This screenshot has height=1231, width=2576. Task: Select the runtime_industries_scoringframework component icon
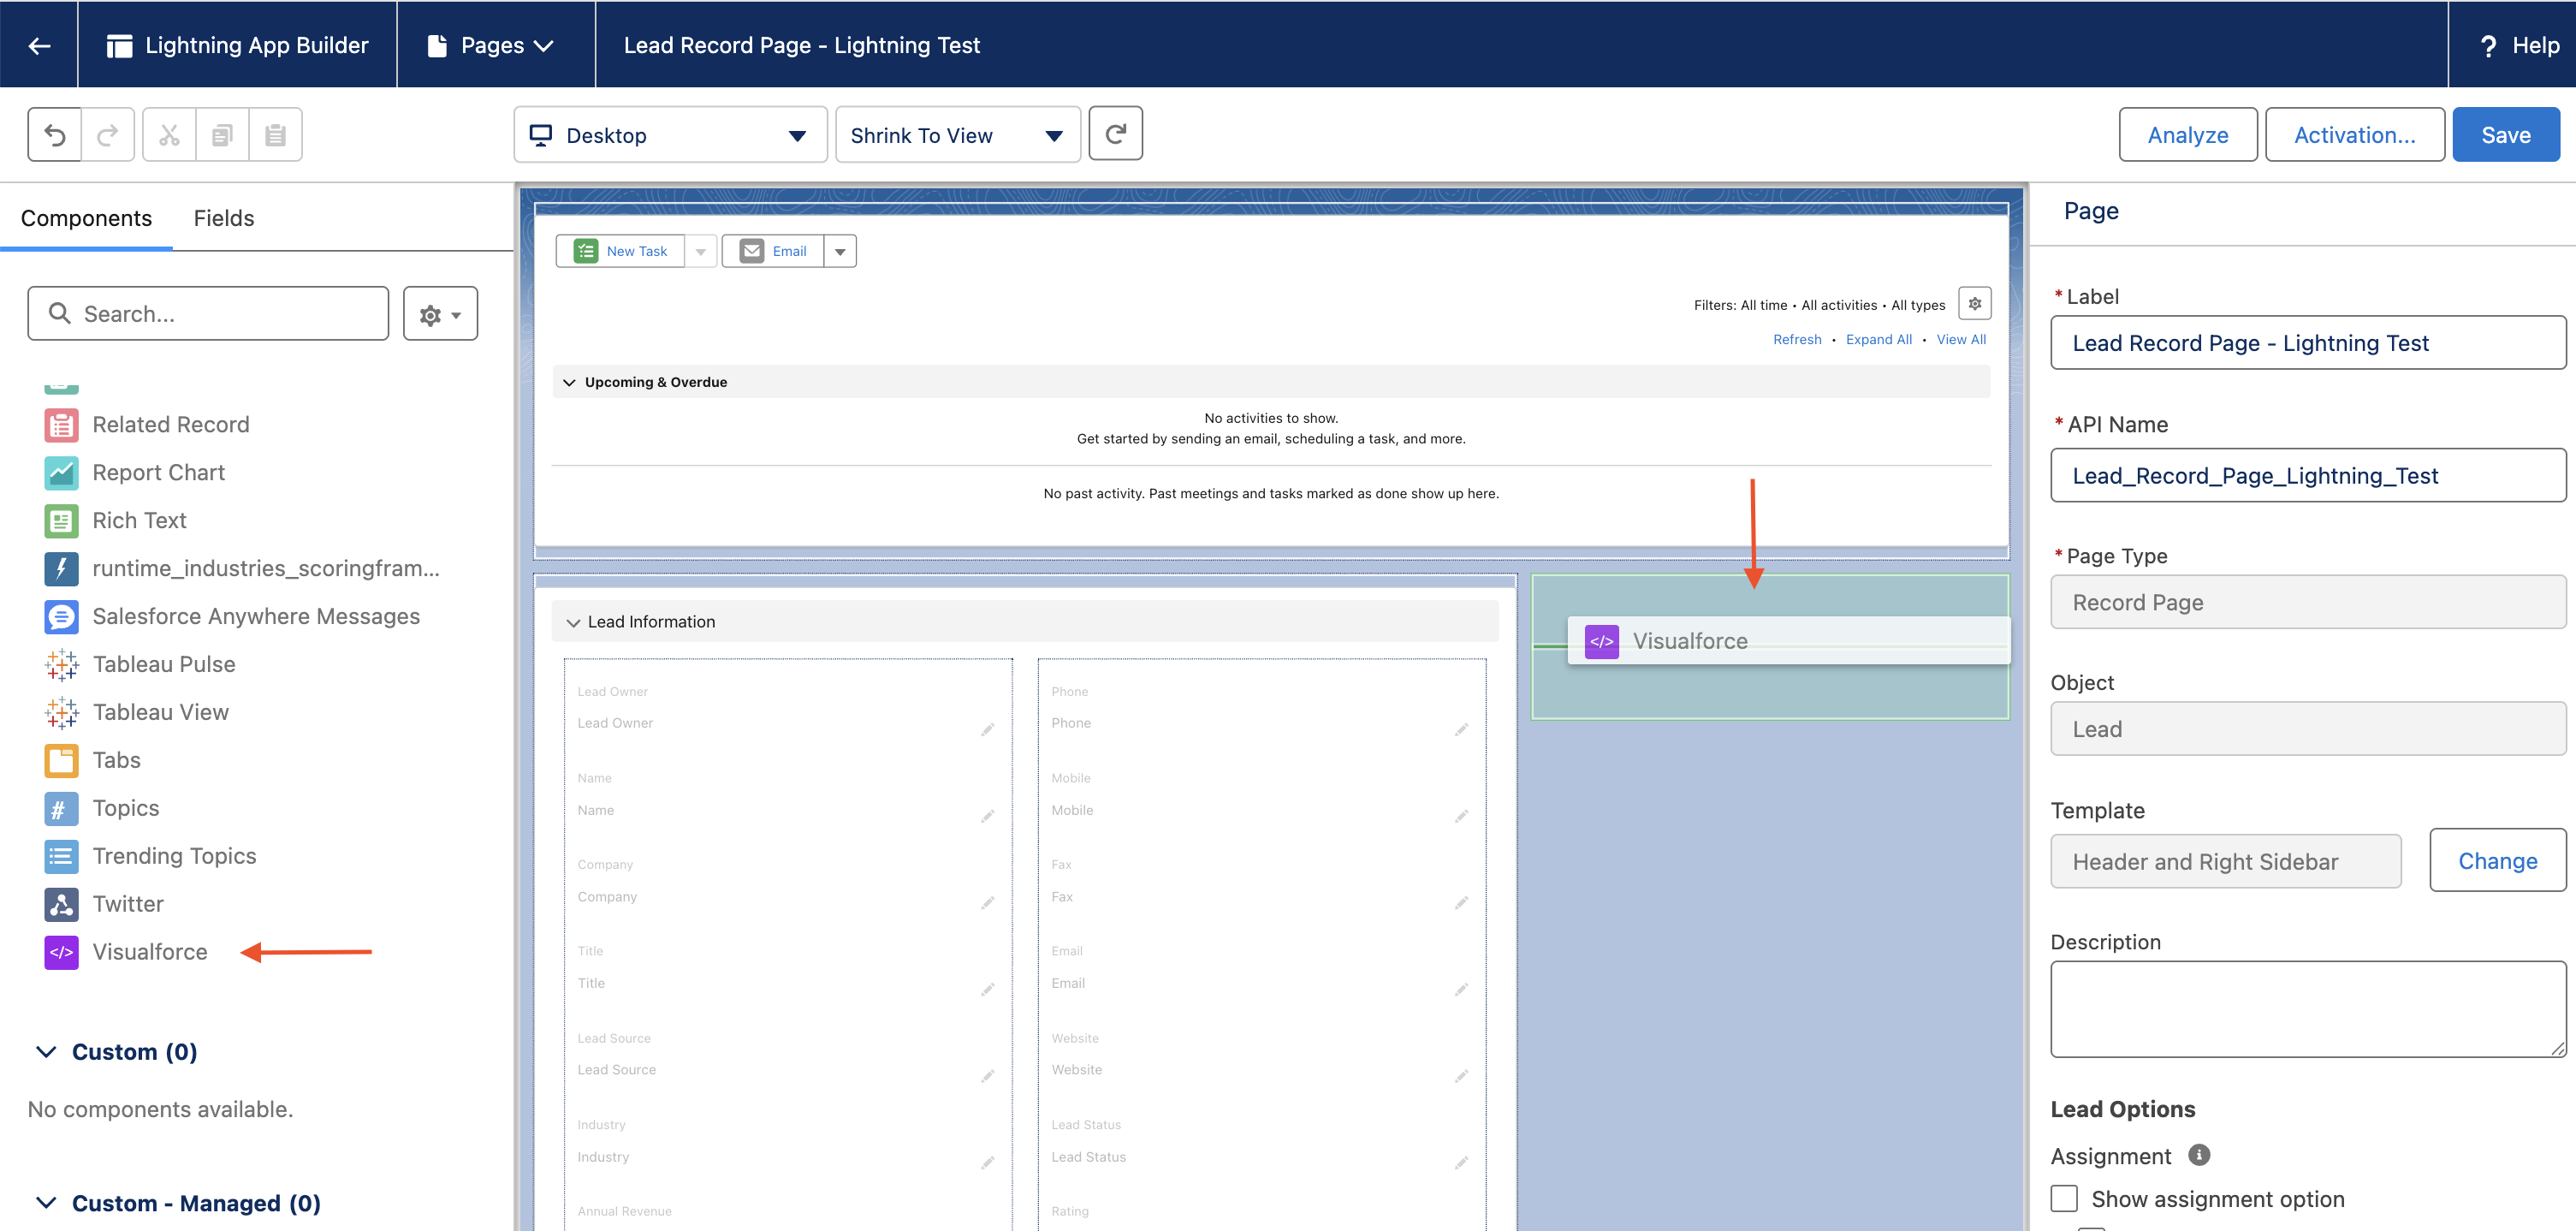[x=61, y=569]
